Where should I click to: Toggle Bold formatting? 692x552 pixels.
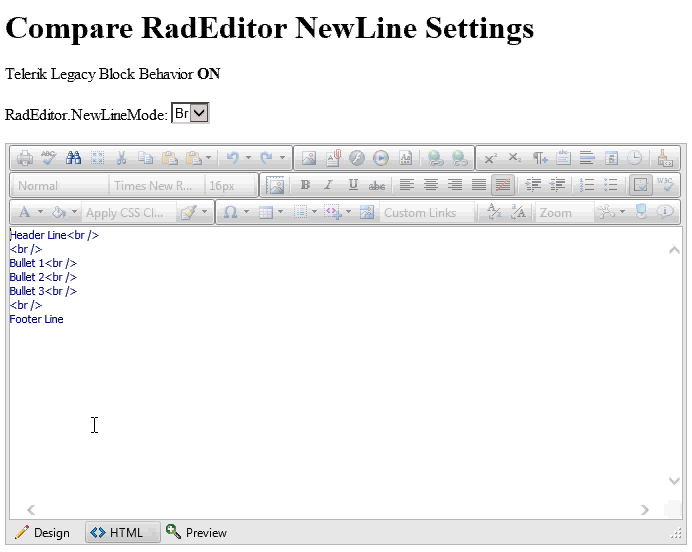305,185
